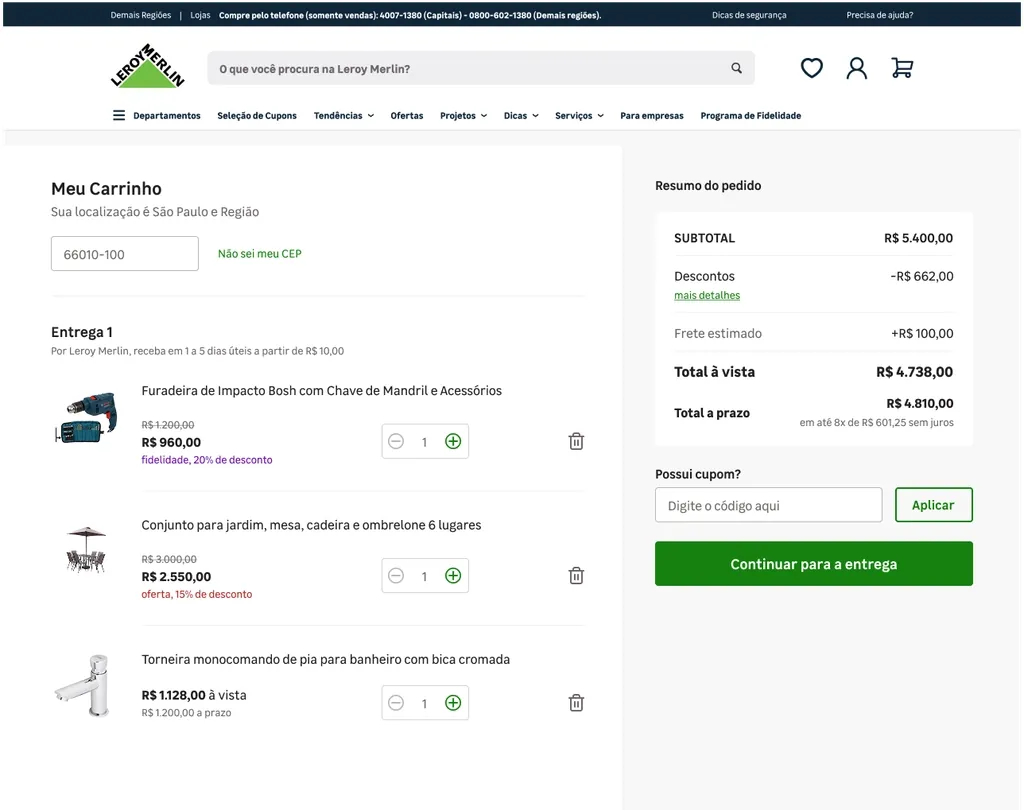Open Torneira monocomando product title
The image size is (1024, 810).
click(326, 659)
